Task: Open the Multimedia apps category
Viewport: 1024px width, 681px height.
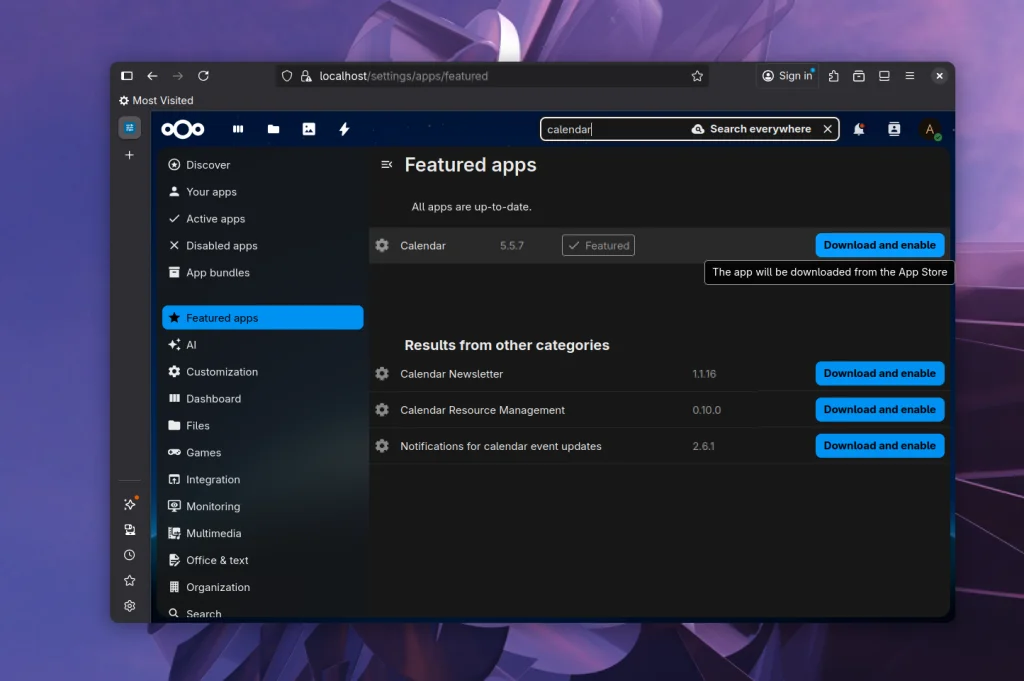Action: (x=213, y=534)
